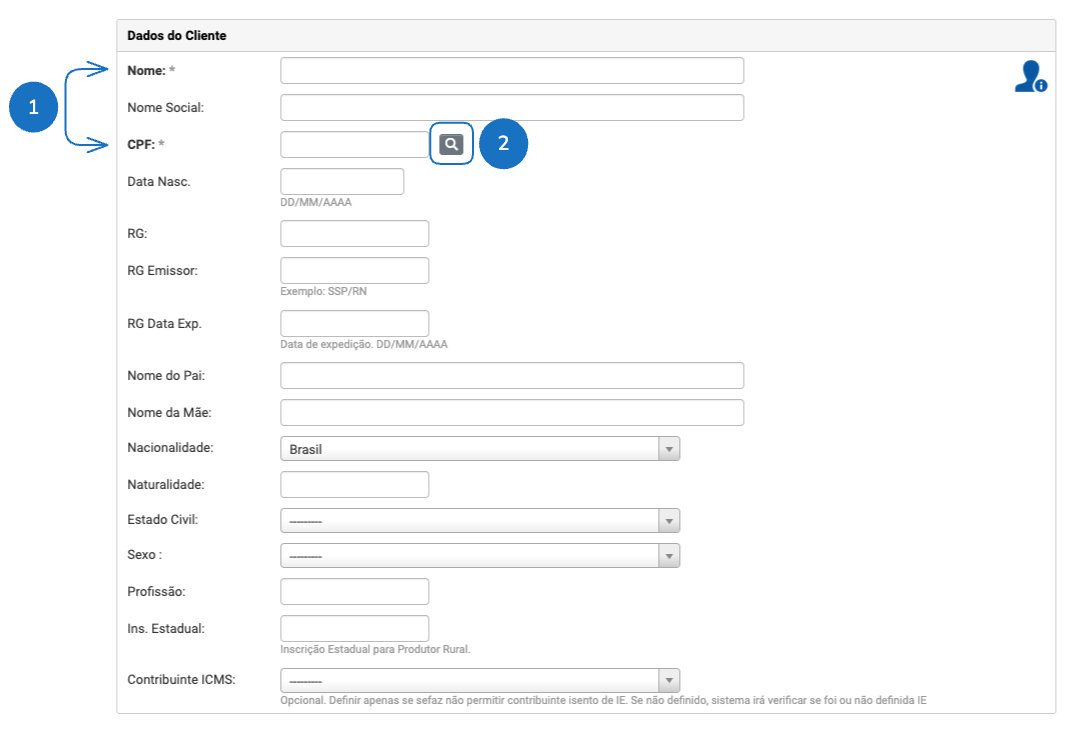Click the Nome input field
This screenshot has width=1075, height=732.
point(512,71)
